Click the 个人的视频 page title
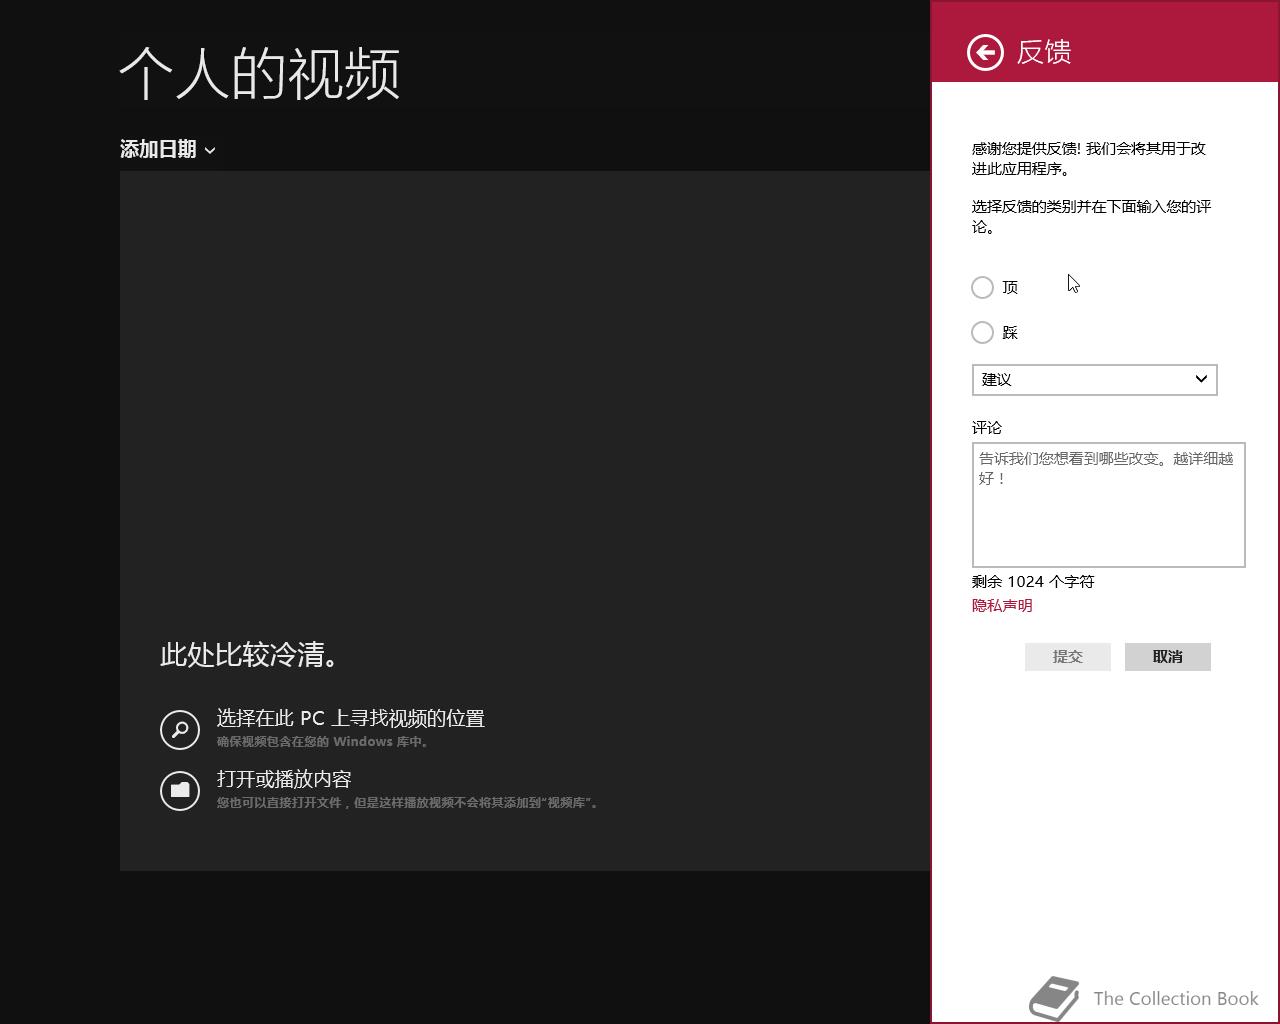 260,73
